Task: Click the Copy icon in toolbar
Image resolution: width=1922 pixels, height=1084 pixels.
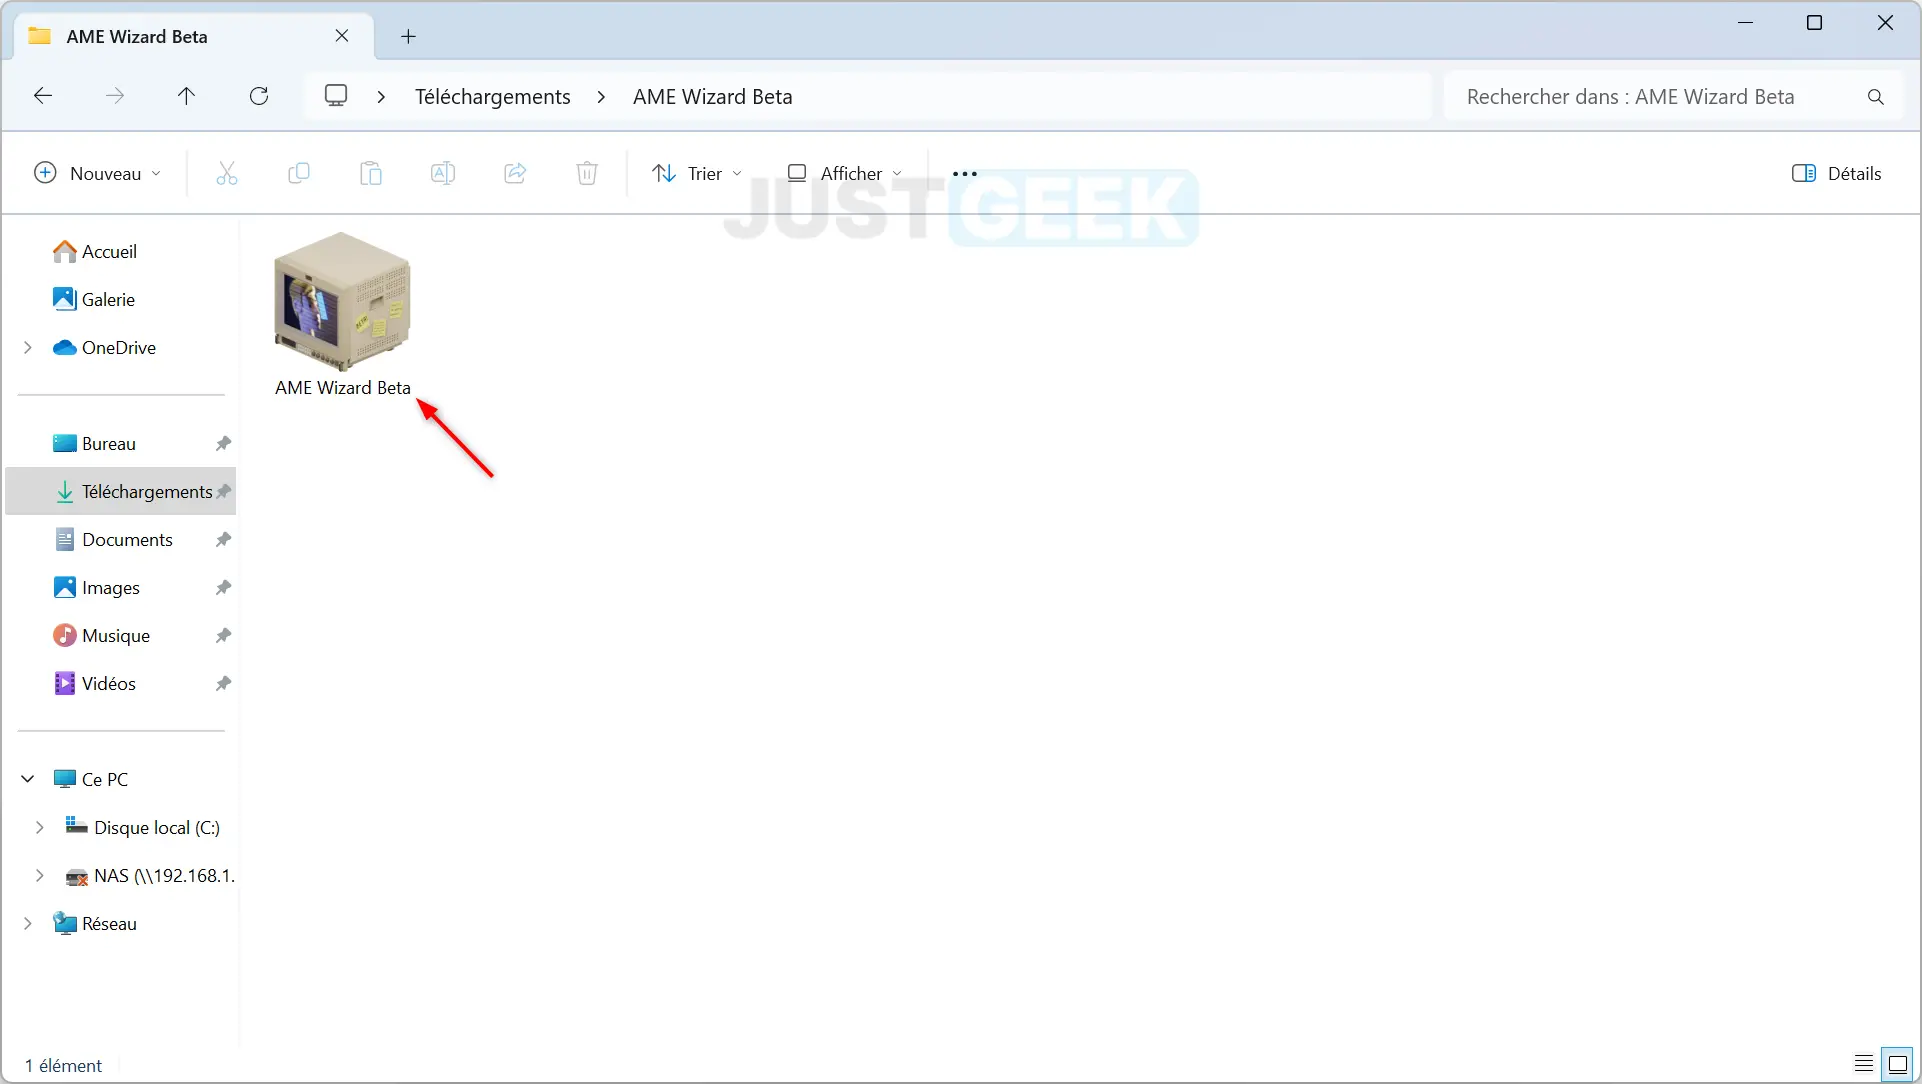Action: tap(298, 173)
